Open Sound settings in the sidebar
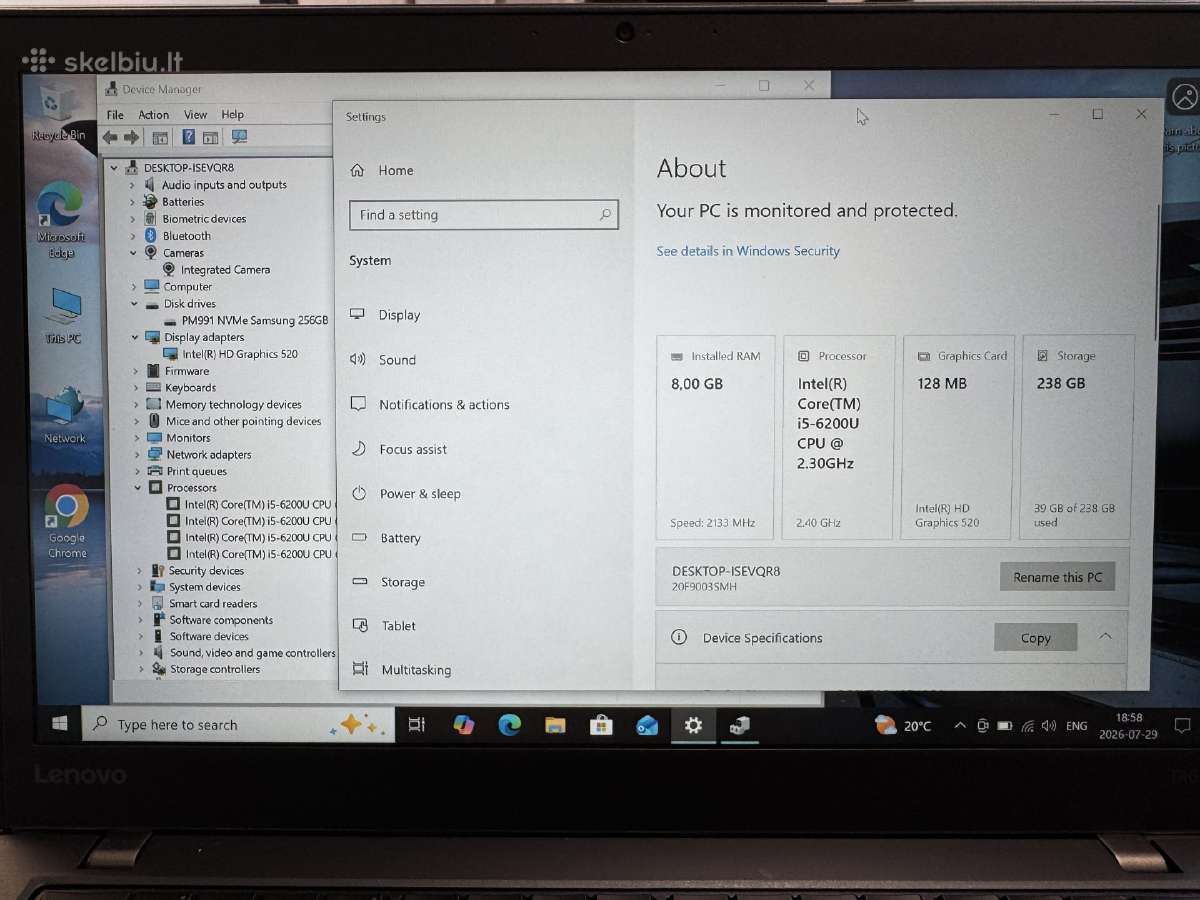 397,360
